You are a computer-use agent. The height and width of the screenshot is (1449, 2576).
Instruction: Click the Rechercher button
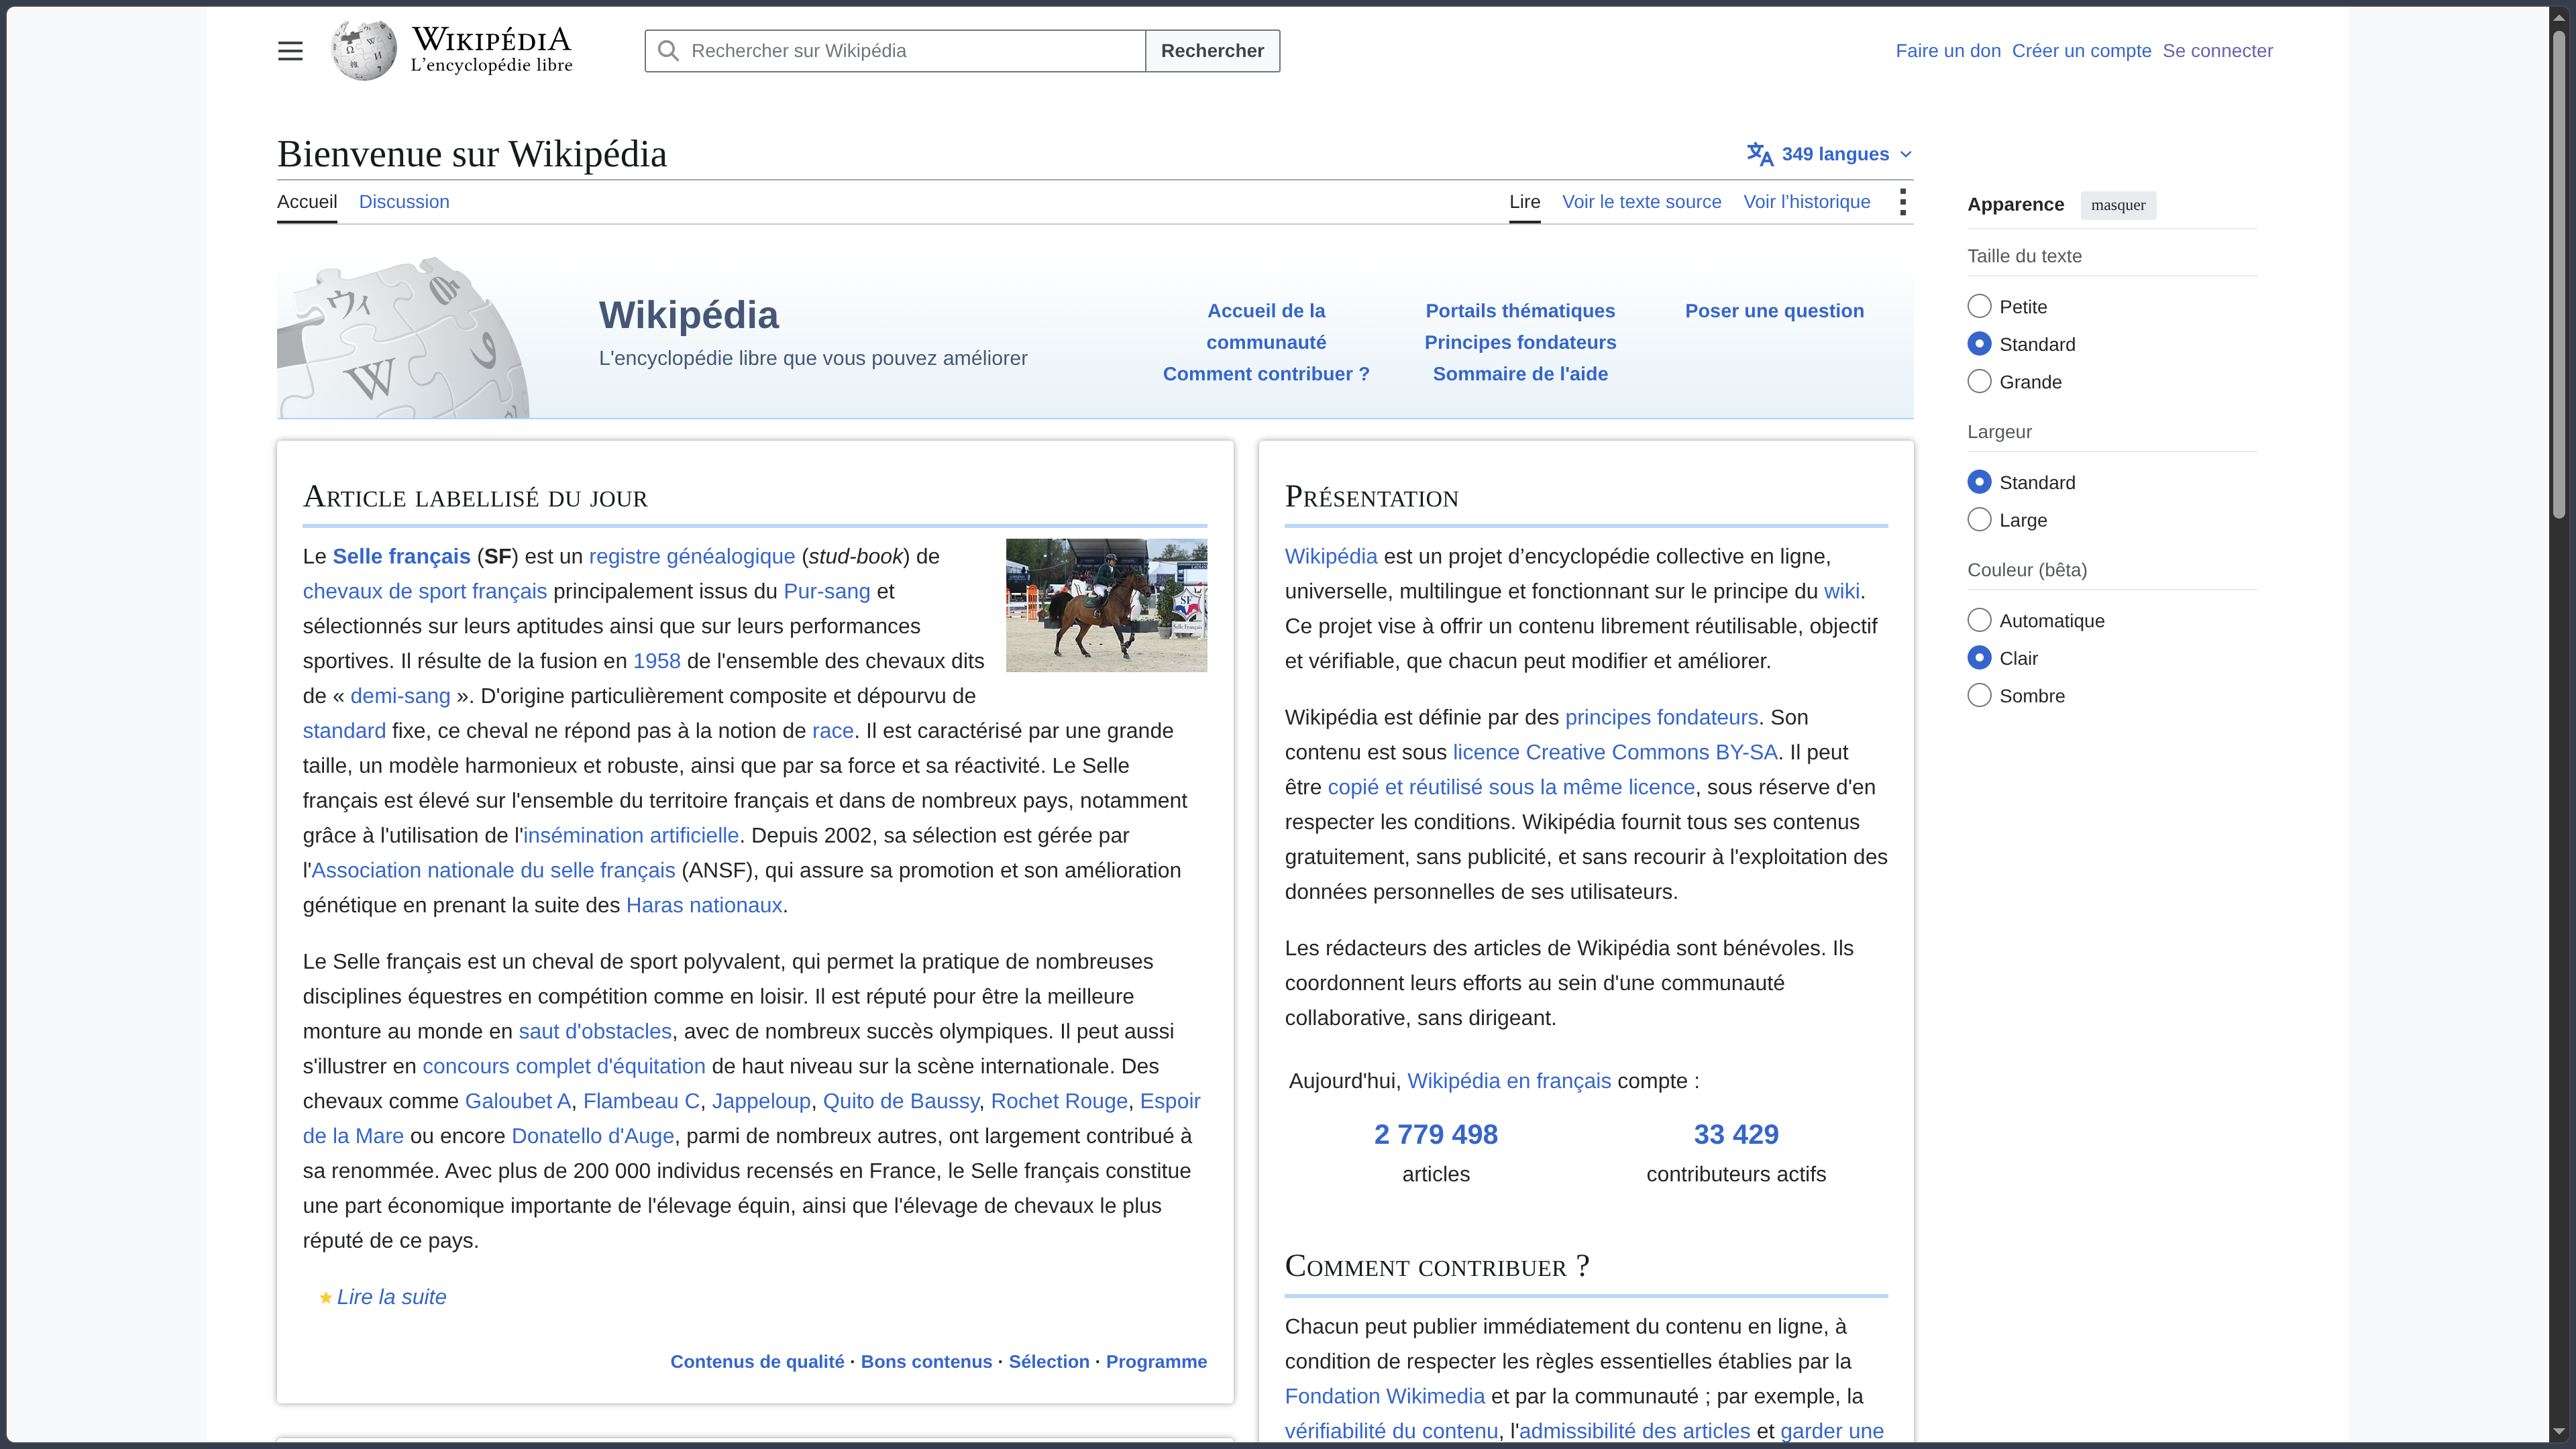coord(1212,51)
